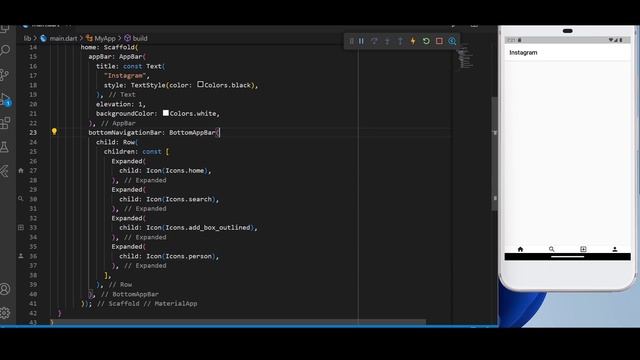Tap the home icon in the emulator
The height and width of the screenshot is (360, 640).
520,249
